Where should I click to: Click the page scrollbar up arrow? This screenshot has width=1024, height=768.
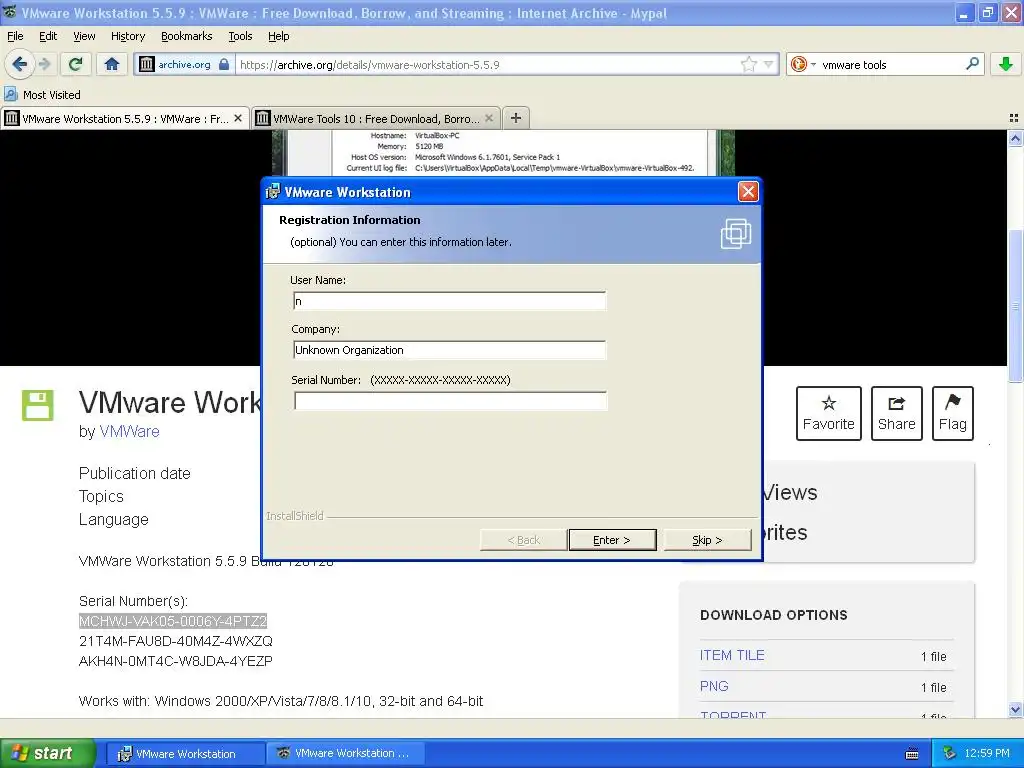[x=1015, y=138]
